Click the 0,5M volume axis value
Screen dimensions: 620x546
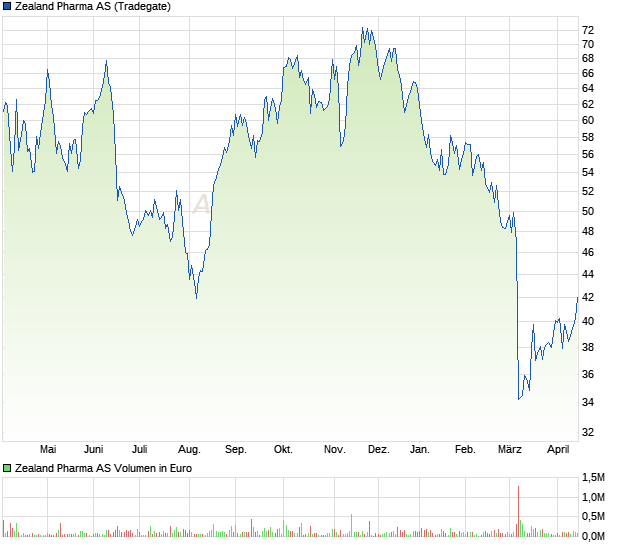[x=593, y=516]
